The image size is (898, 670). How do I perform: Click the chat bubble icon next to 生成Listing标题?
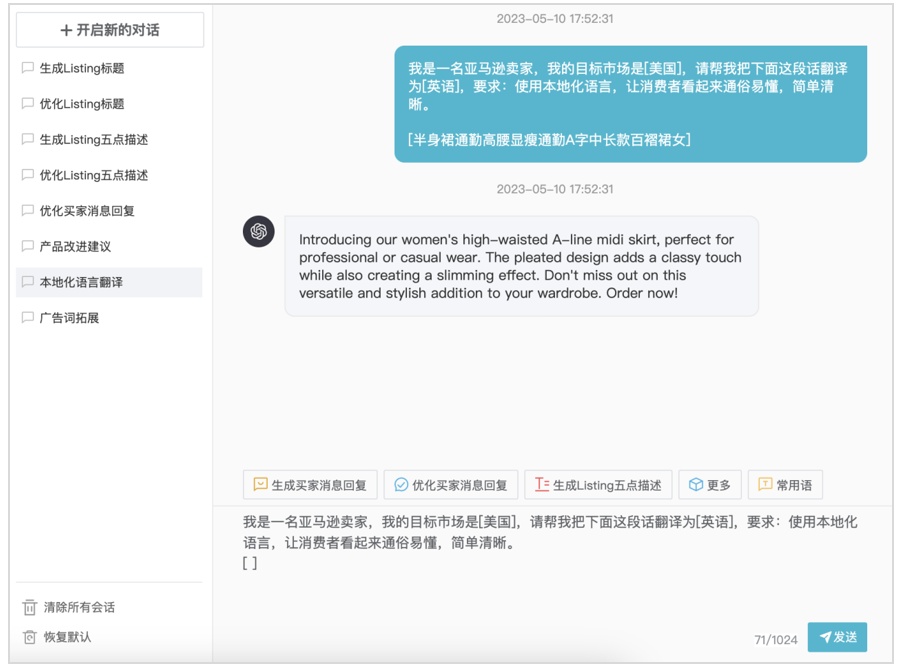pos(28,68)
